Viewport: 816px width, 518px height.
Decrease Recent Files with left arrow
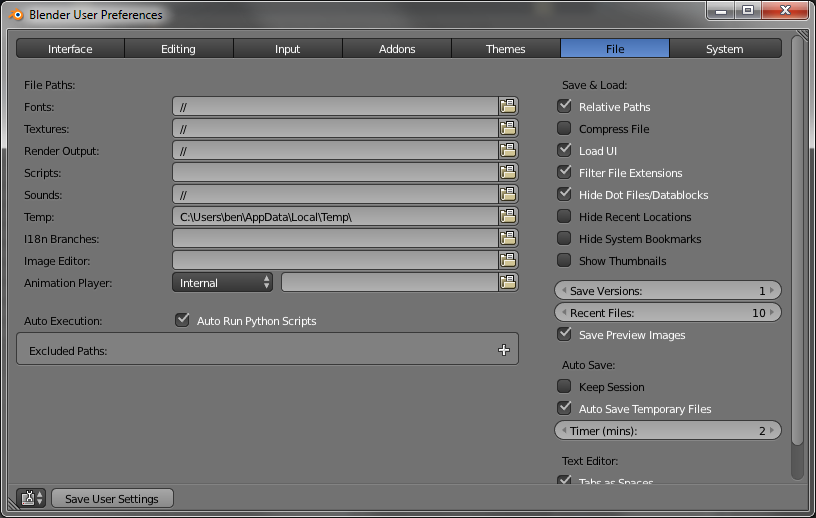click(564, 312)
